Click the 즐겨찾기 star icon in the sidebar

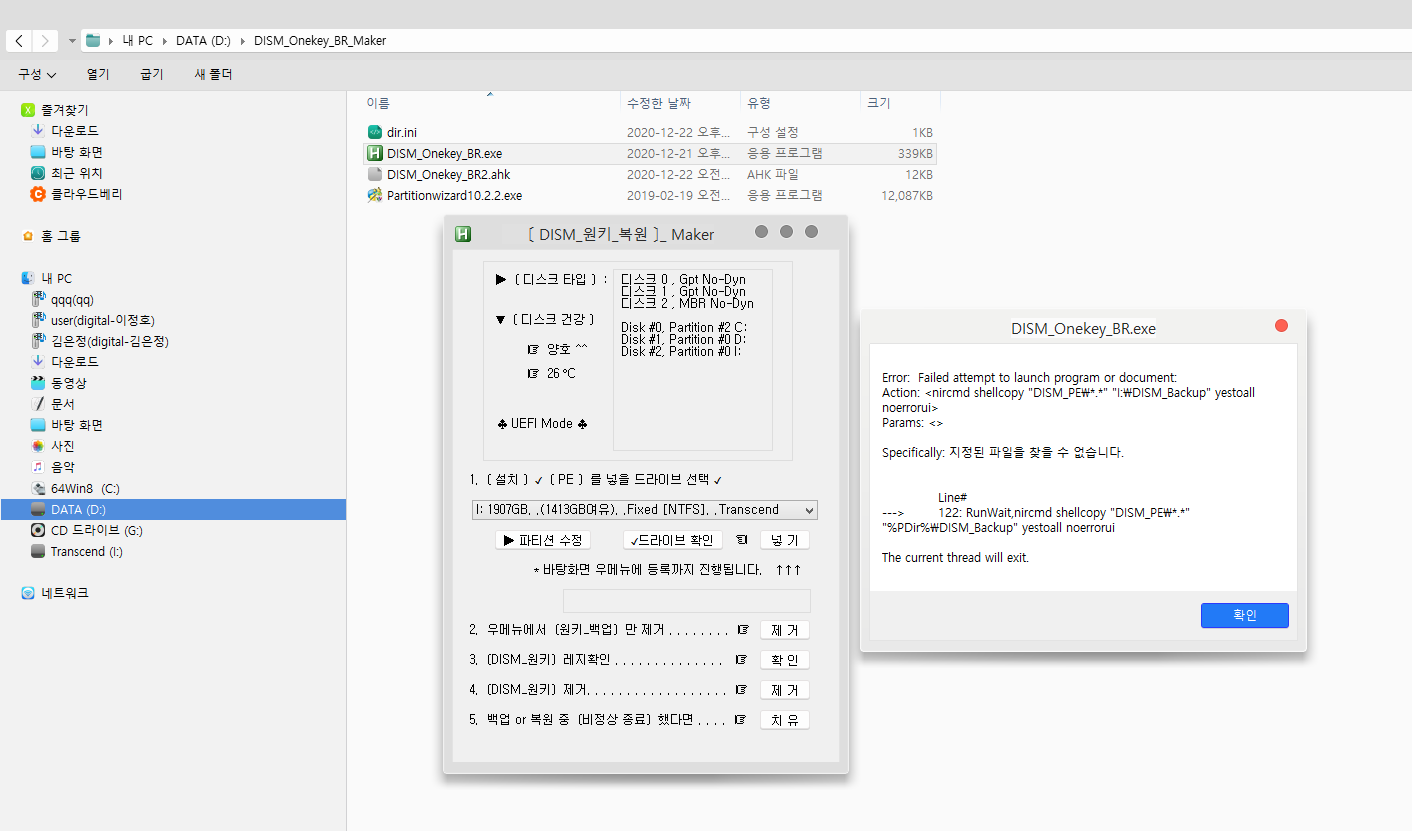pyautogui.click(x=28, y=110)
